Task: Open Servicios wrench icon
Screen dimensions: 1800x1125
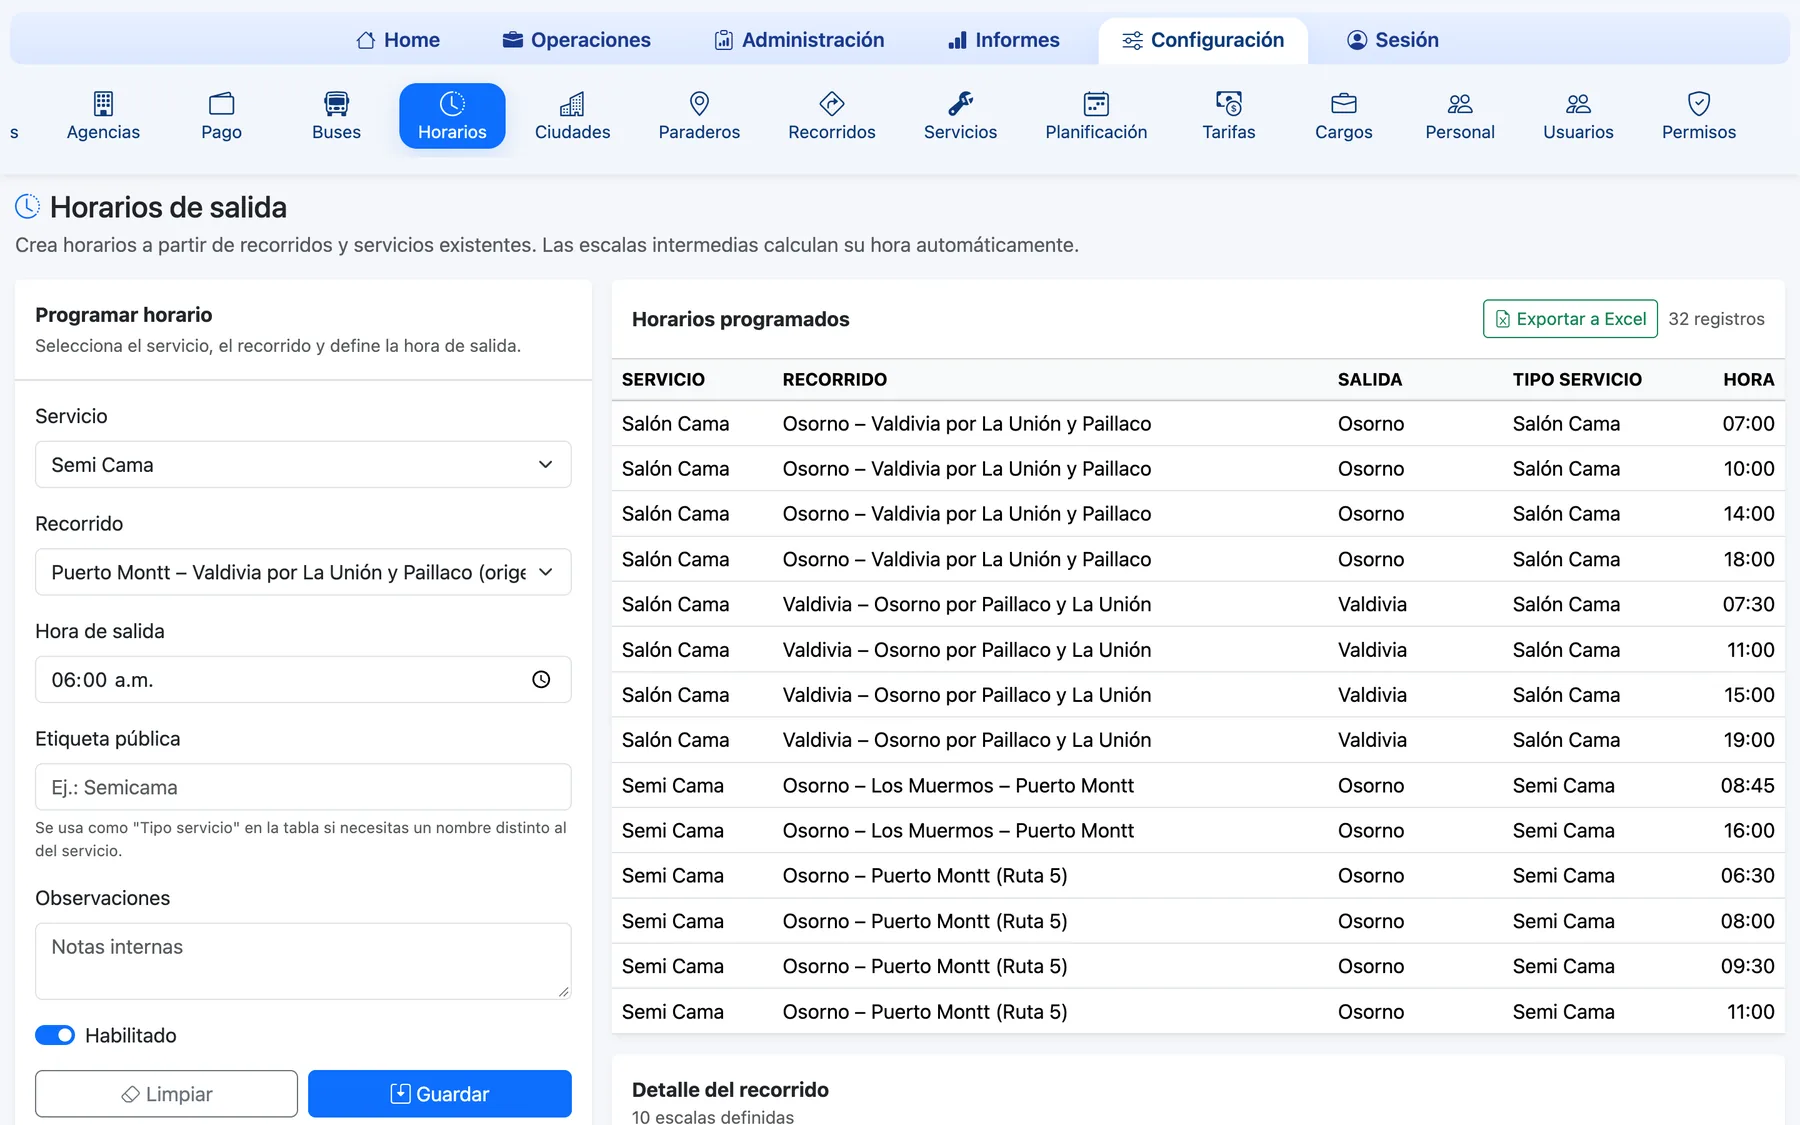Action: 960,104
